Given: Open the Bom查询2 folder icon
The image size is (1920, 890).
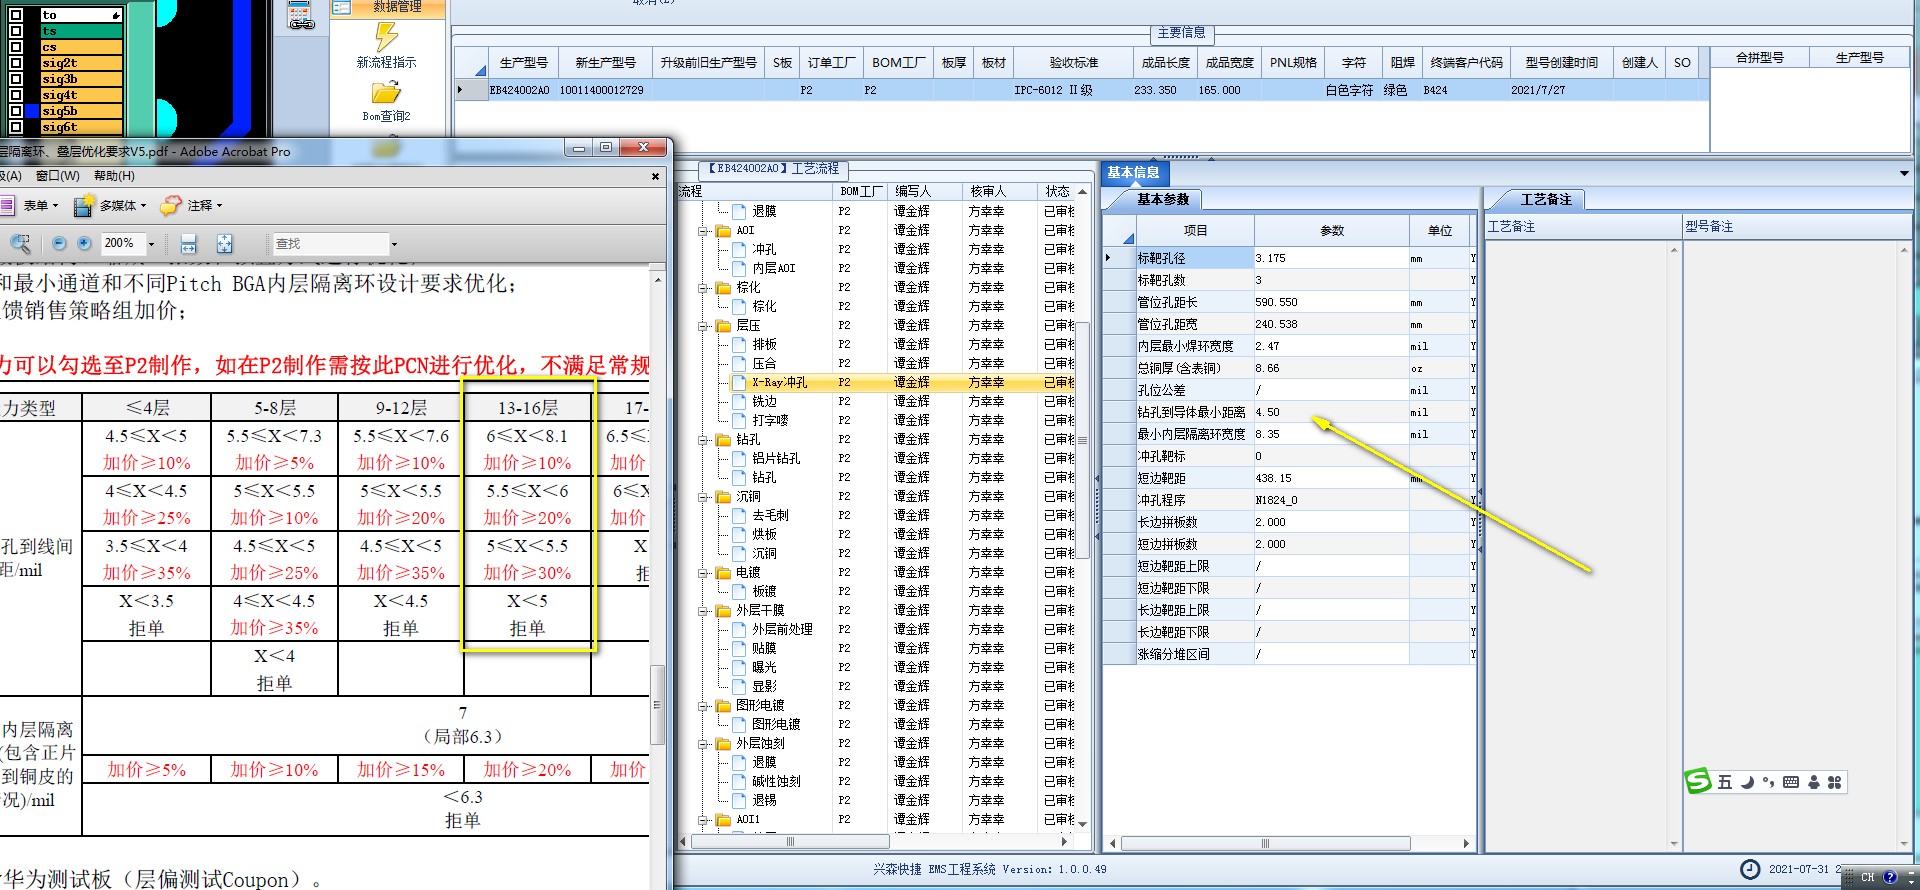Looking at the screenshot, I should [386, 93].
